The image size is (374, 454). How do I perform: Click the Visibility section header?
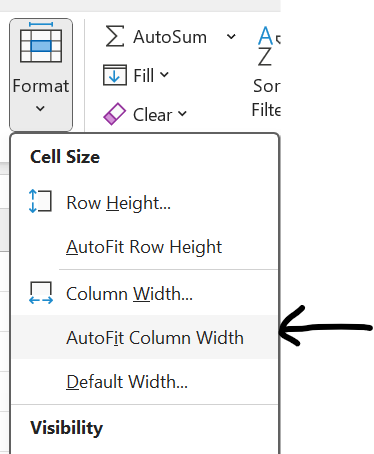point(67,428)
